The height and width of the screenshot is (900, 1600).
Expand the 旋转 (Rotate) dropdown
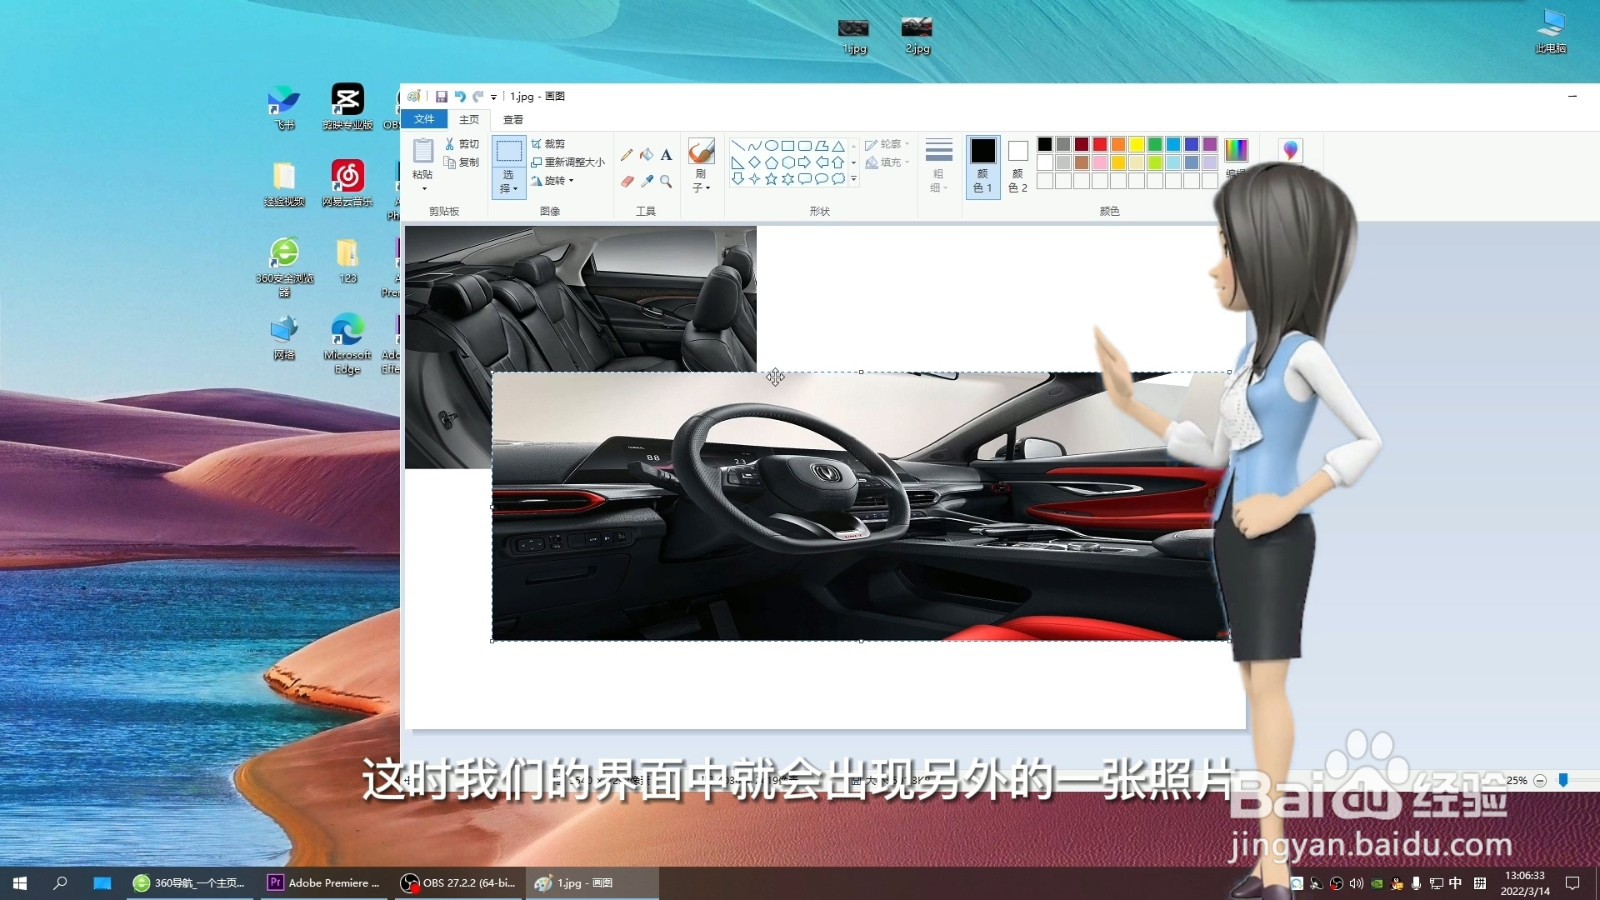coord(553,181)
